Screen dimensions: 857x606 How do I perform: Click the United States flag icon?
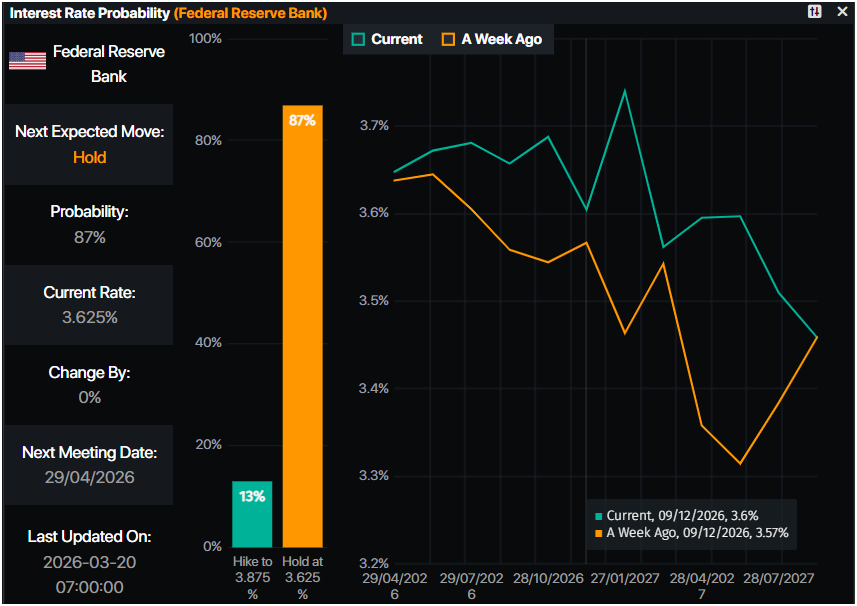pos(27,60)
